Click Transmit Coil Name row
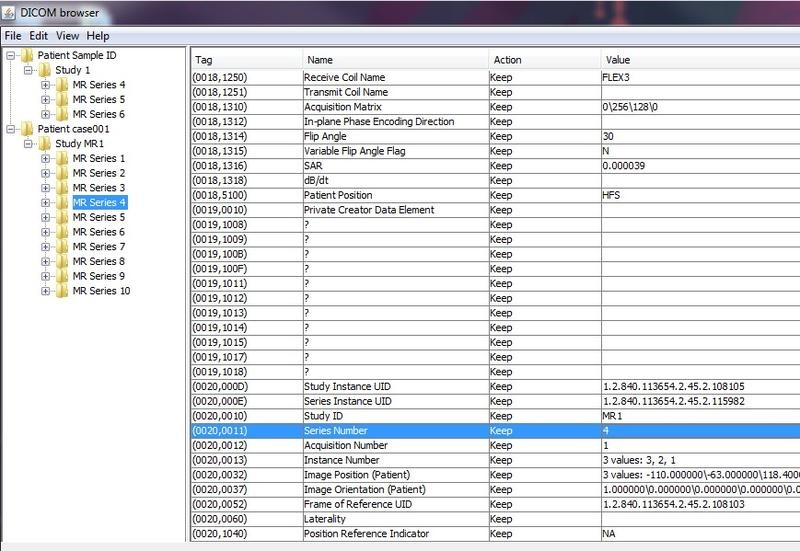The width and height of the screenshot is (800, 551). point(495,92)
